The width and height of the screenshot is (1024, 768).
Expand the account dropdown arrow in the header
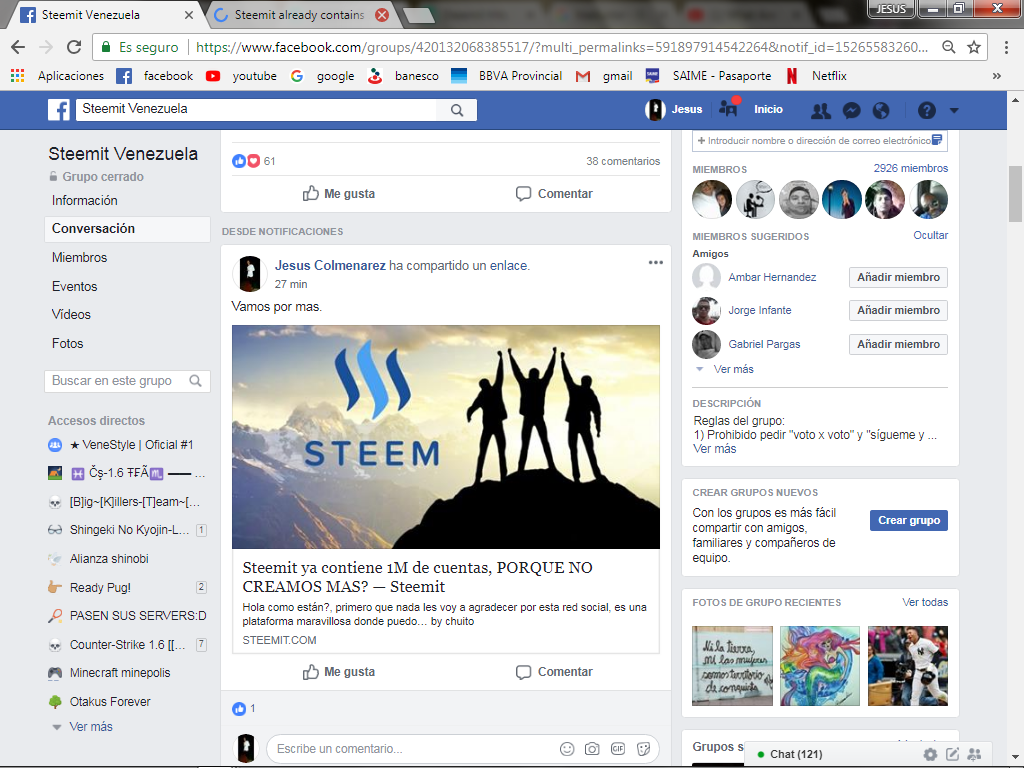[954, 110]
